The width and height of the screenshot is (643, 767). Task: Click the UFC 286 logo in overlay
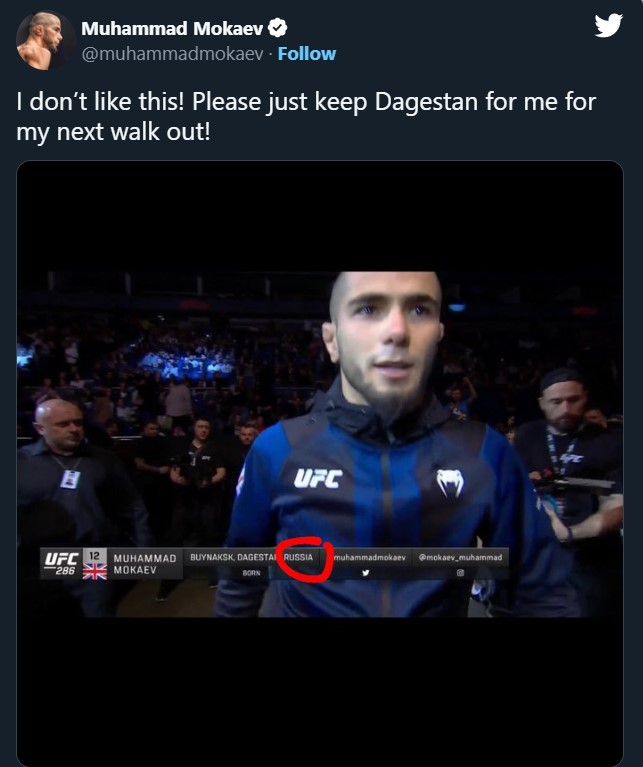62,564
